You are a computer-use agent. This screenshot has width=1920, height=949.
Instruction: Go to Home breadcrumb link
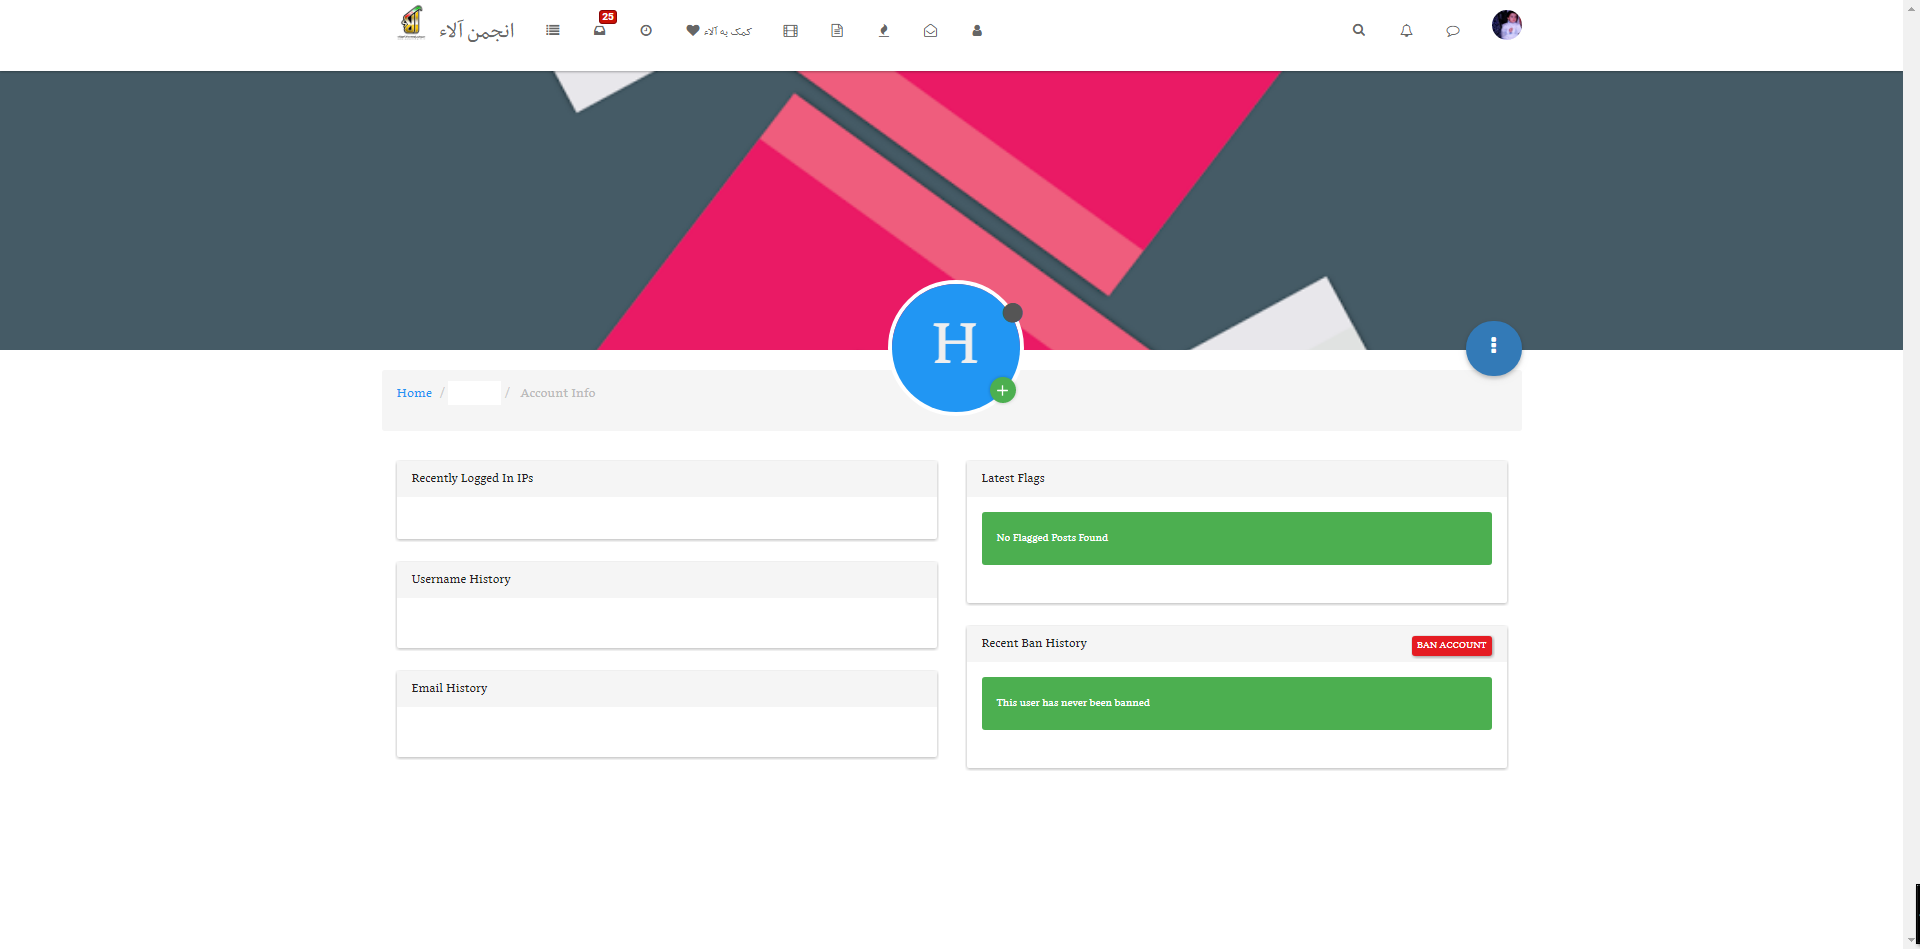point(414,393)
